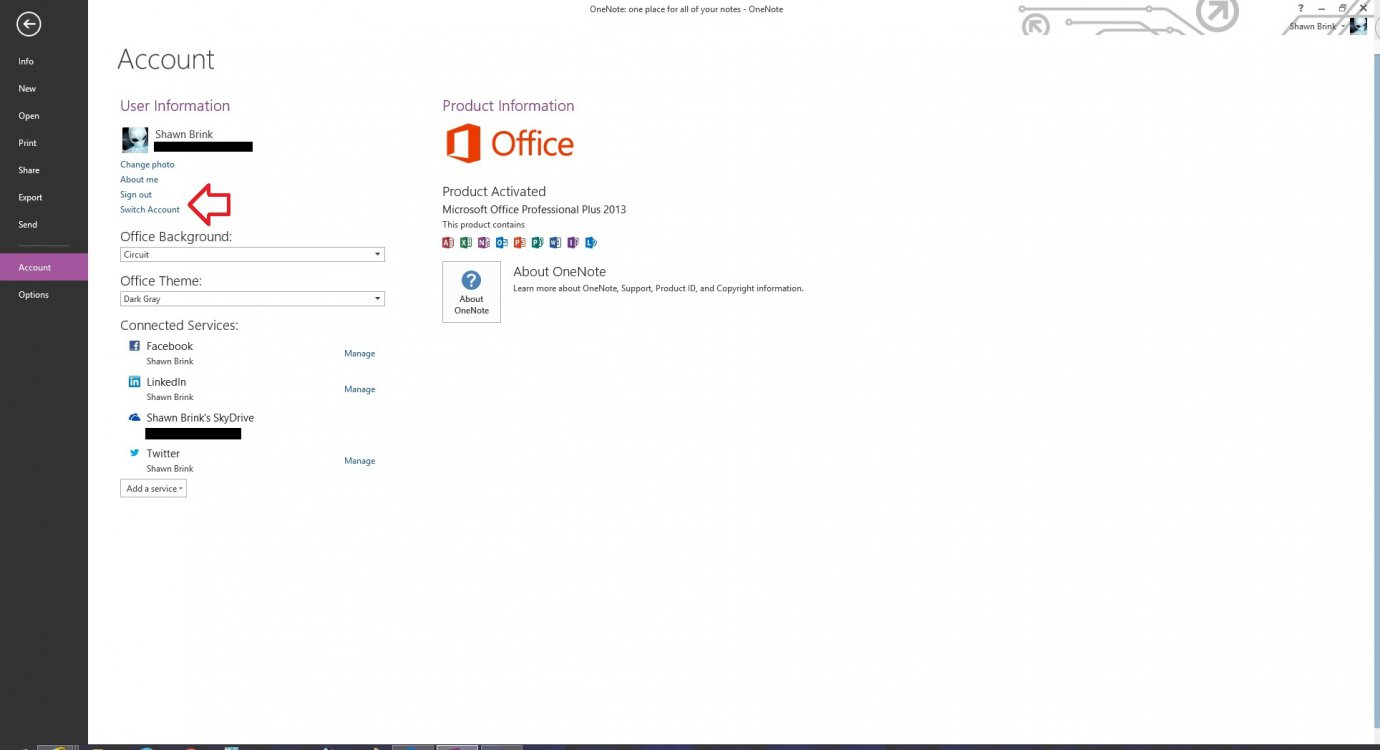The width and height of the screenshot is (1380, 750).
Task: Click the Sign out link
Action: click(x=136, y=194)
